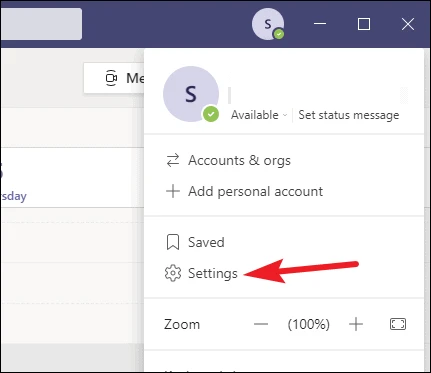This screenshot has width=431, height=373.
Task: Click the Saved bookmark icon
Action: (173, 242)
